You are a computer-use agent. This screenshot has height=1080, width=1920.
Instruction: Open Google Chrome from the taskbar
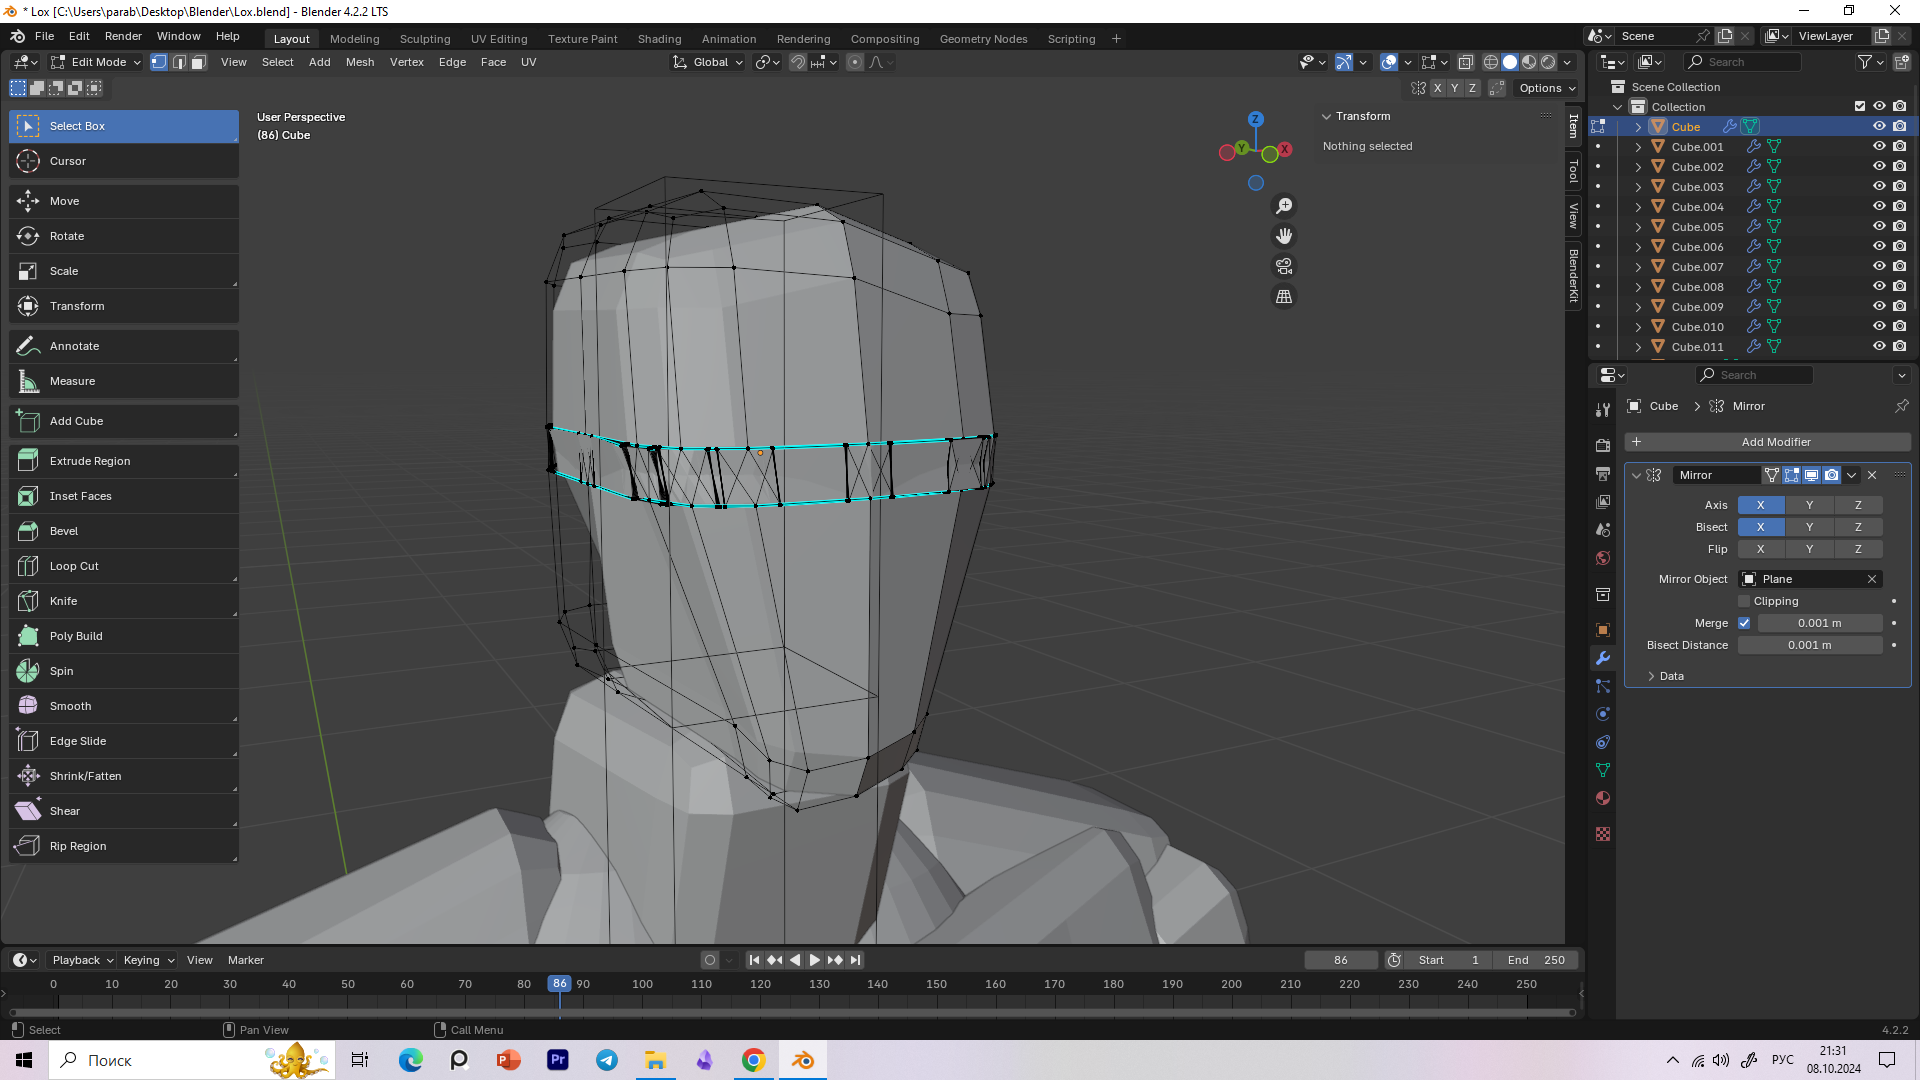[x=754, y=1060]
